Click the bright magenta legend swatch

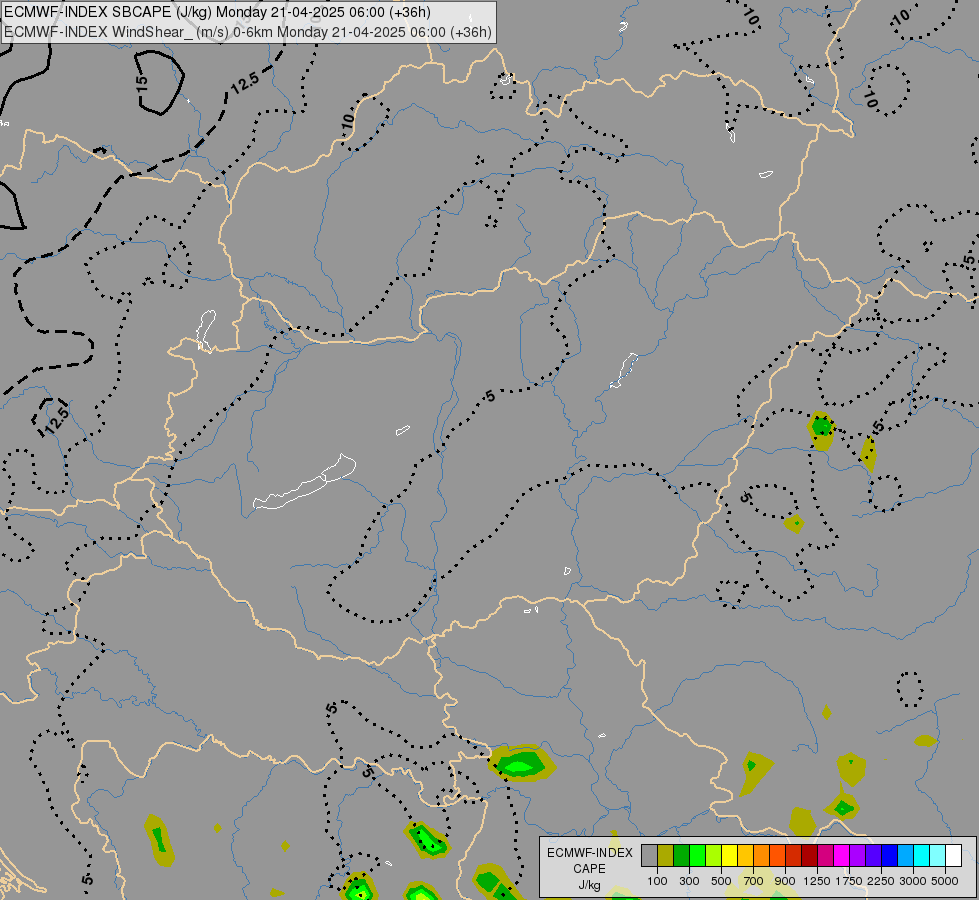842,856
